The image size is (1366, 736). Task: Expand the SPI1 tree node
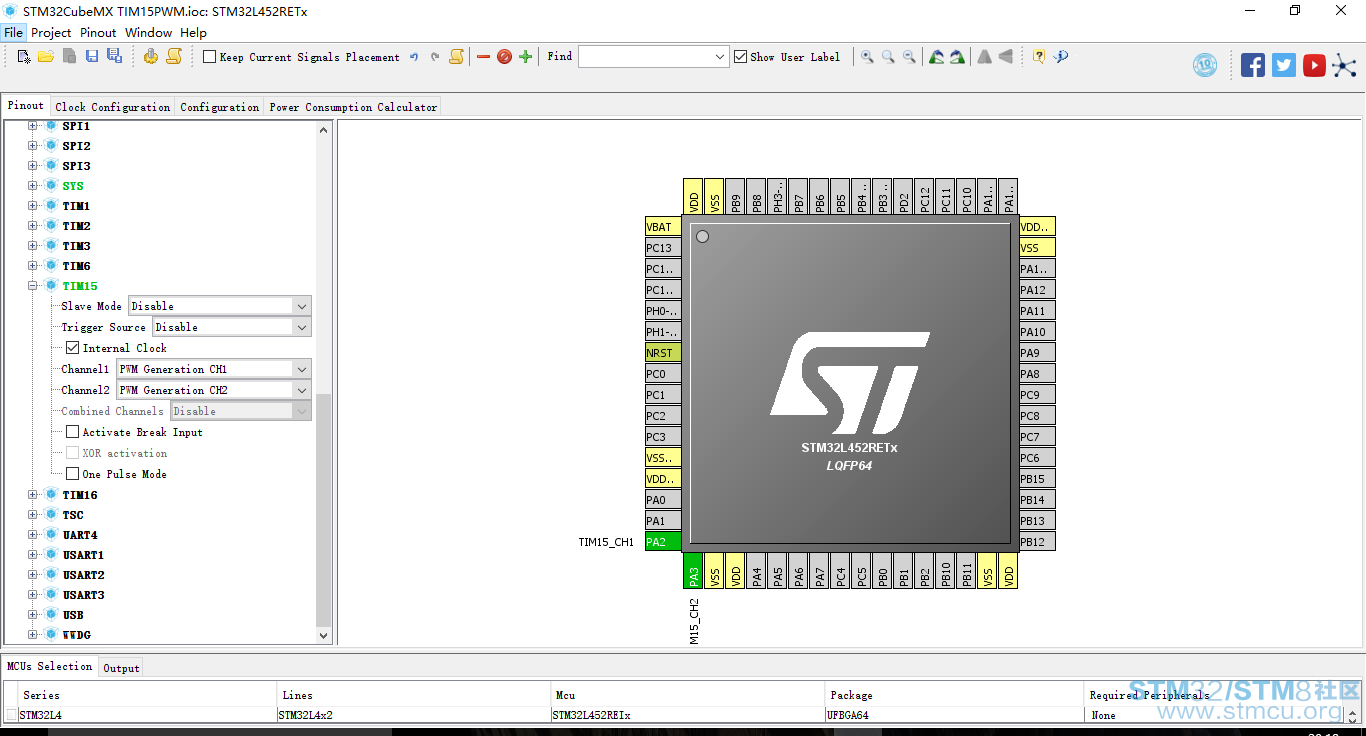point(33,126)
